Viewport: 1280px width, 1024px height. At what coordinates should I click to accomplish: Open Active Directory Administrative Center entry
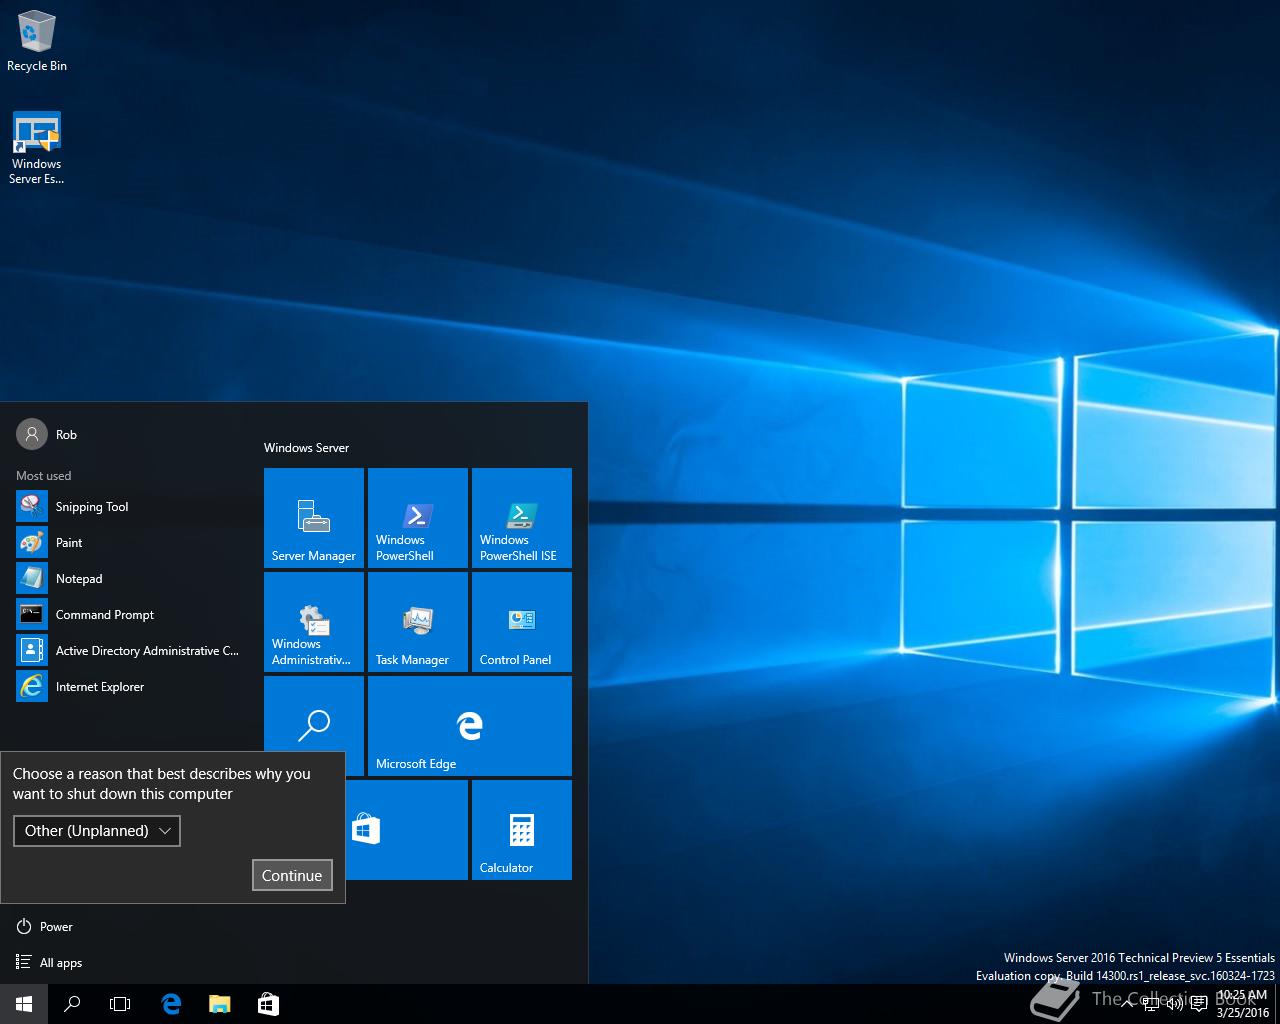coord(128,650)
